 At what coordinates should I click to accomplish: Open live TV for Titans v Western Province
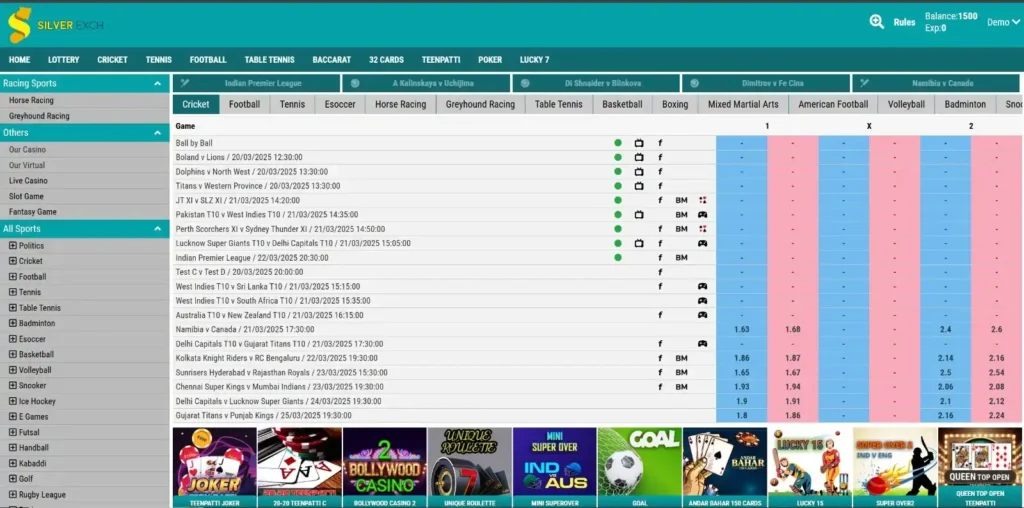639,186
